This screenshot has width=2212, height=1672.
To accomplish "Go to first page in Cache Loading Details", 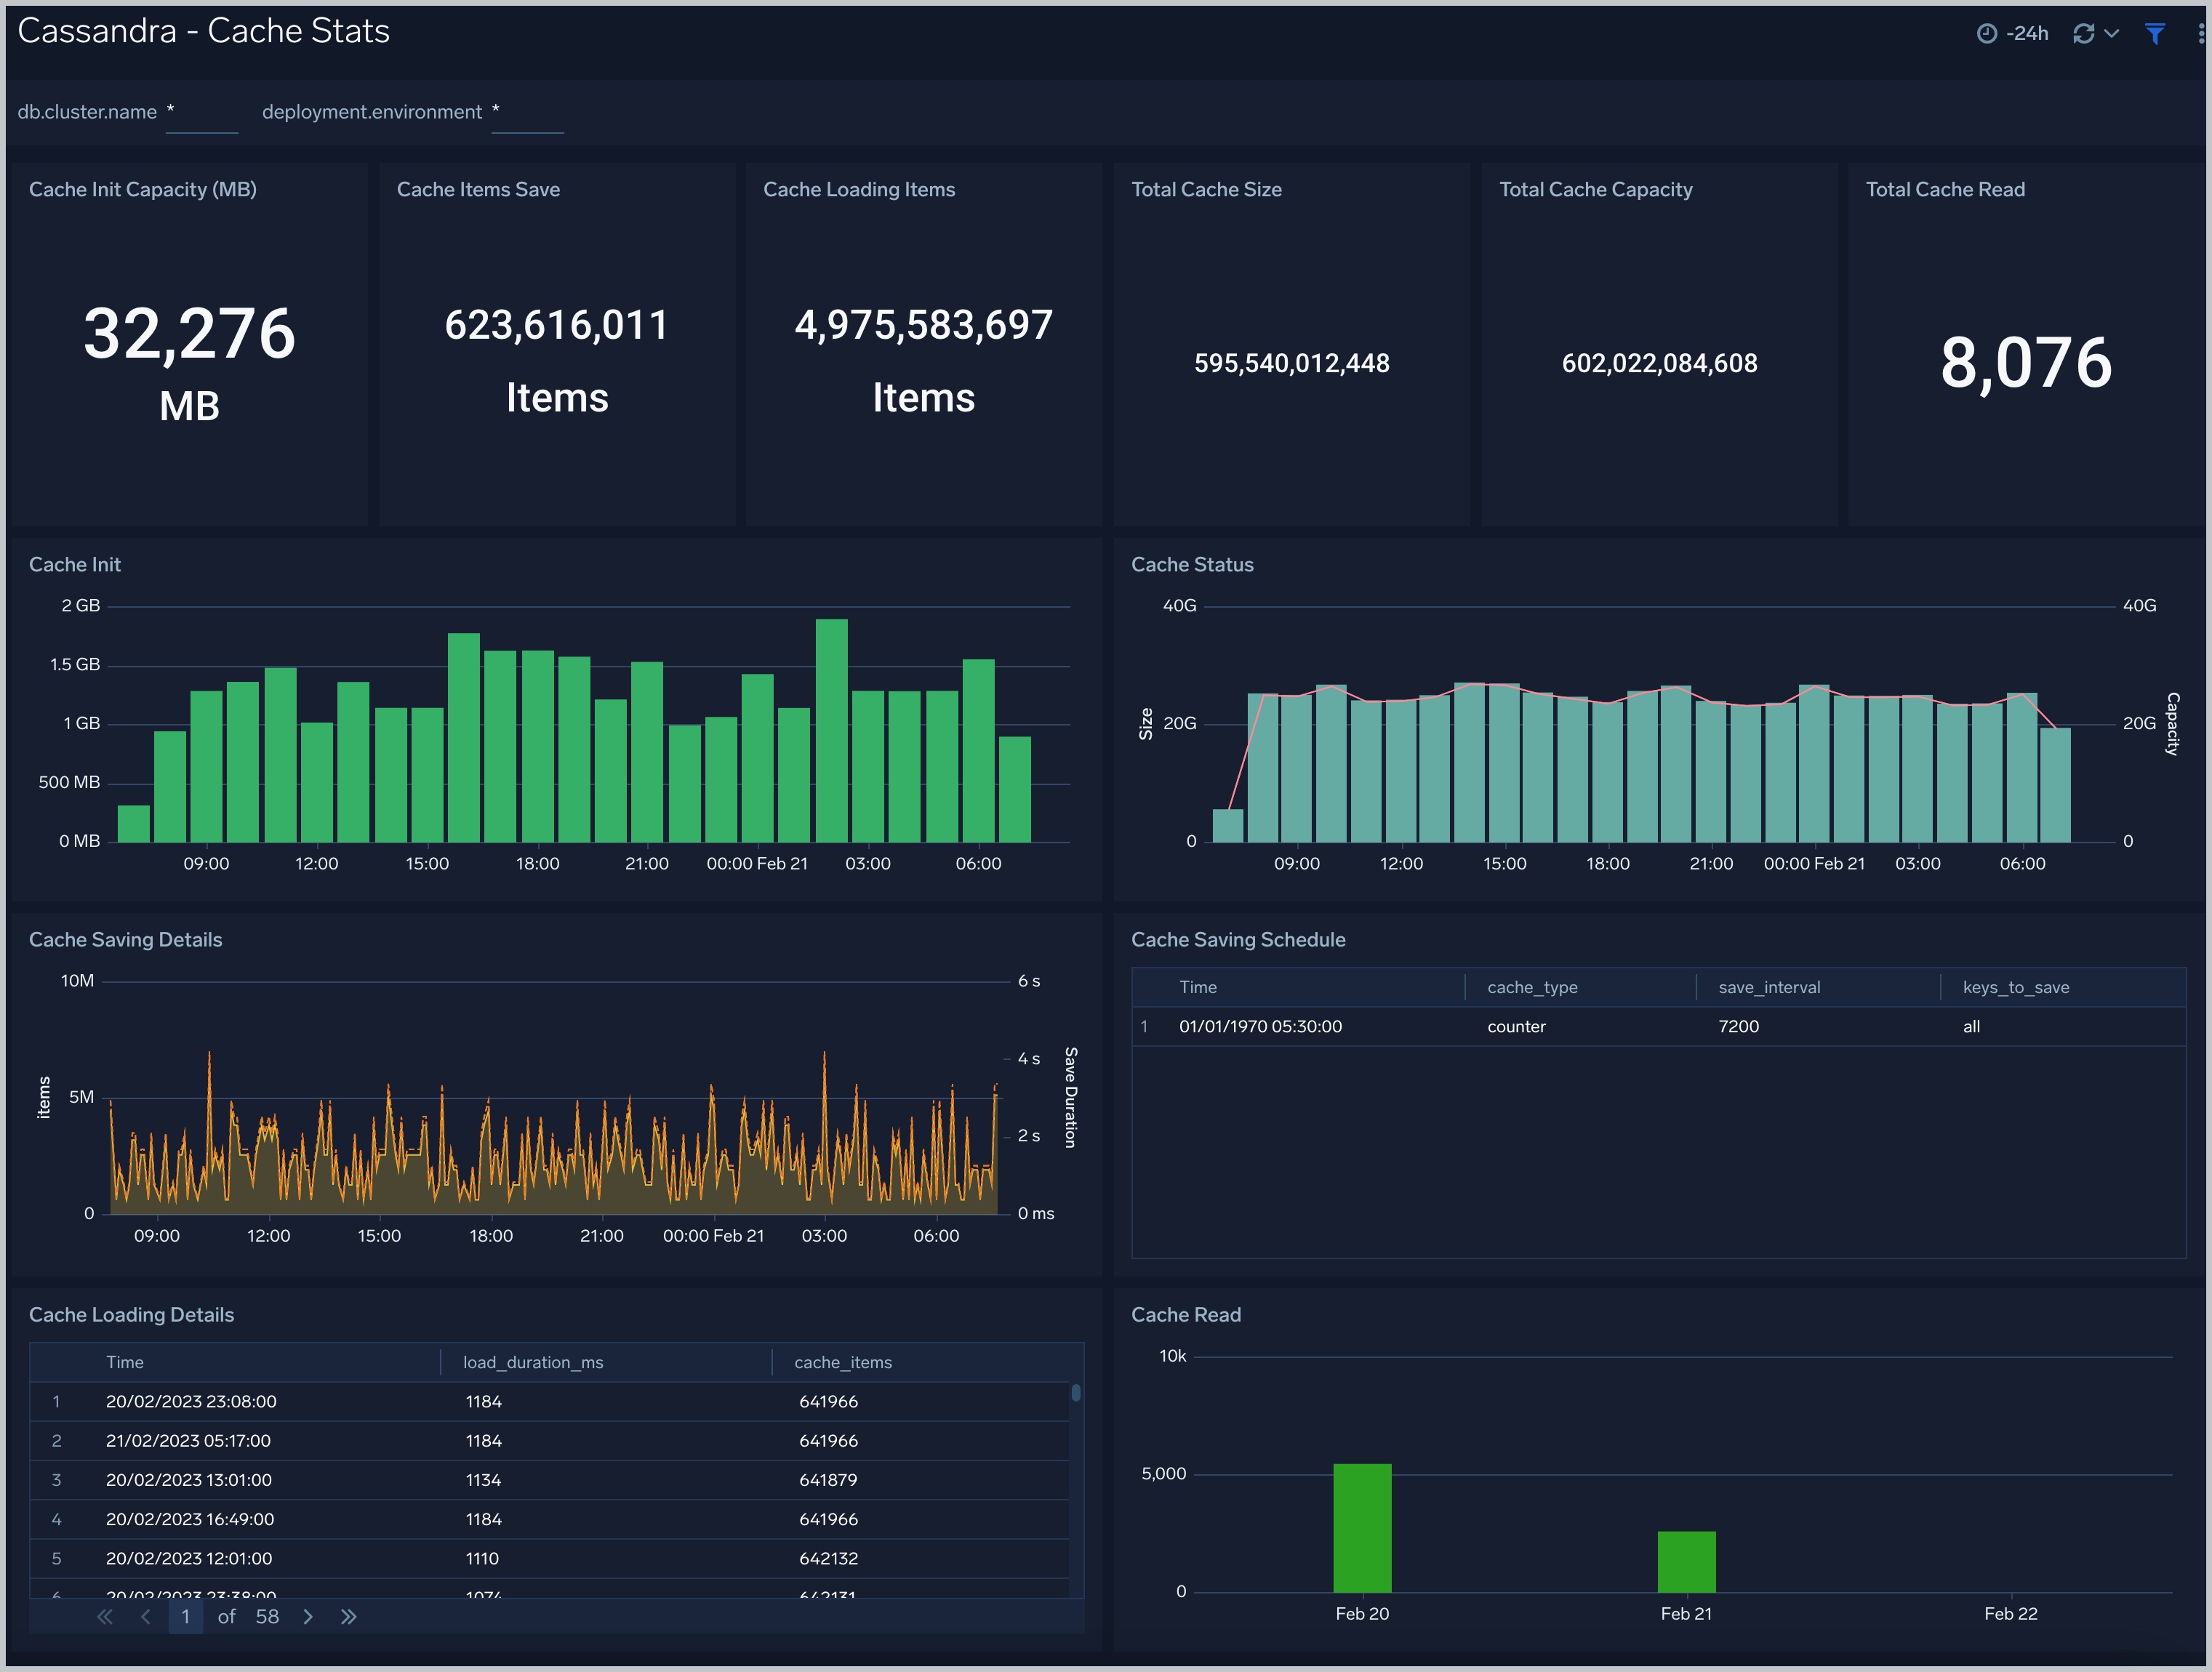I will pyautogui.click(x=105, y=1617).
